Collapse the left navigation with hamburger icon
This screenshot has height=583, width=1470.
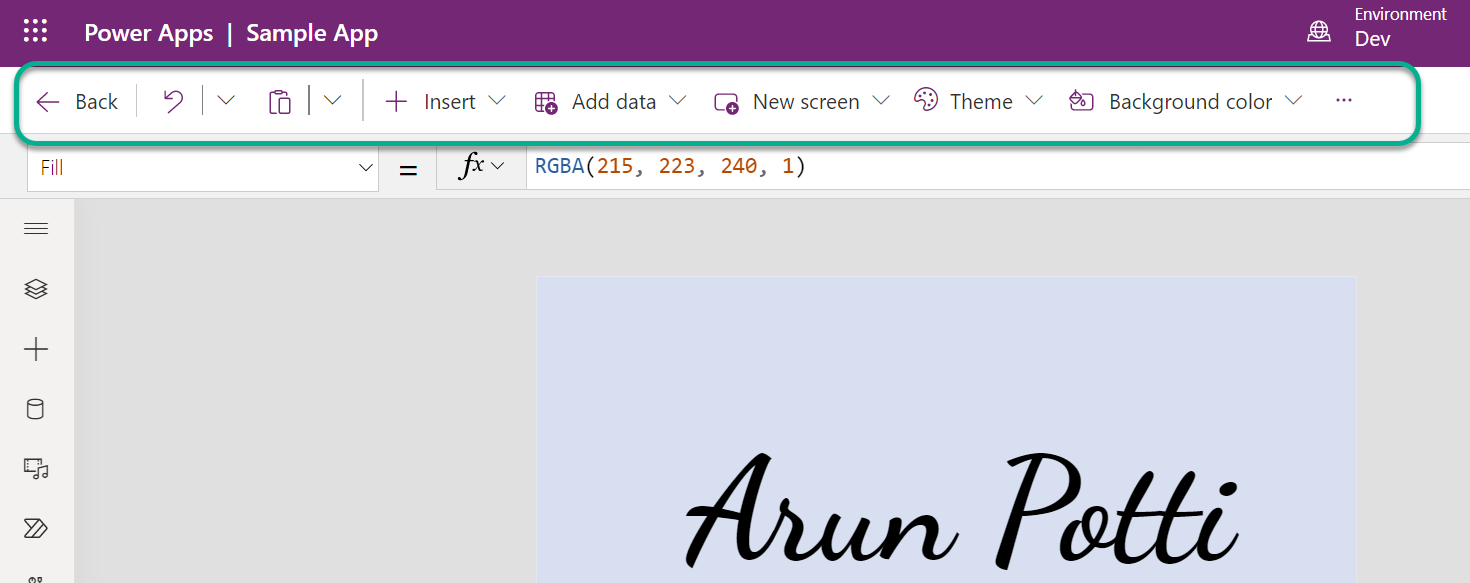(x=36, y=228)
